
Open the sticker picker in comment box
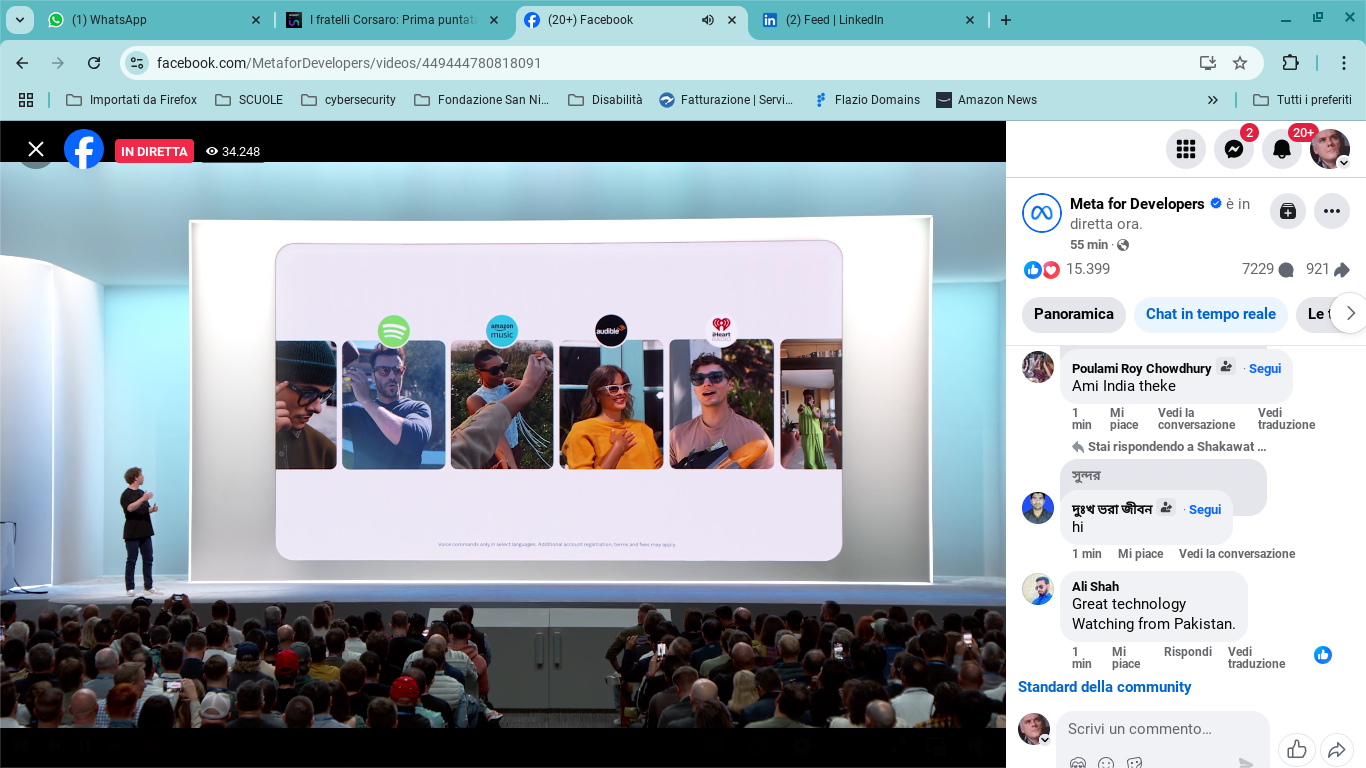1134,763
